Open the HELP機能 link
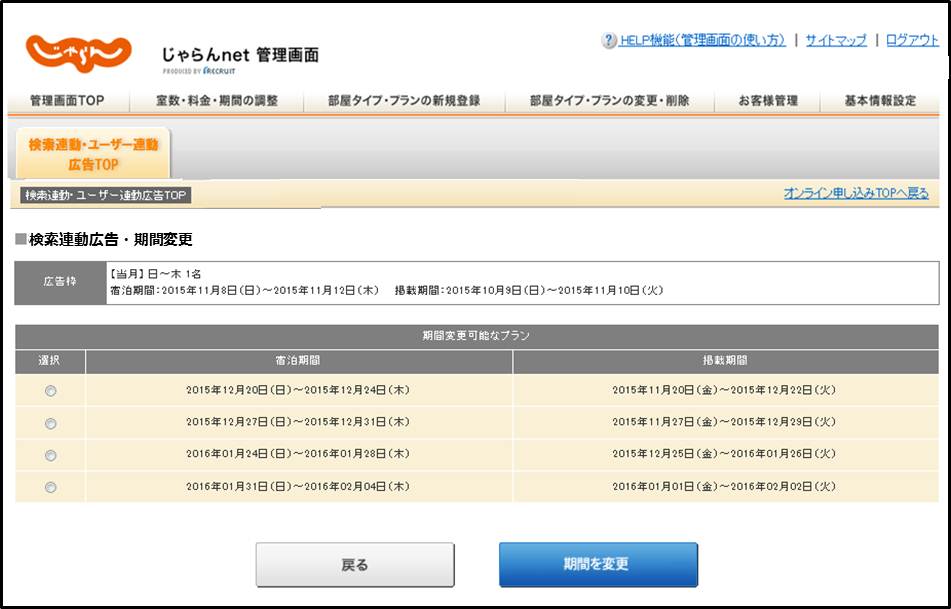The width and height of the screenshot is (951, 609). (x=701, y=41)
